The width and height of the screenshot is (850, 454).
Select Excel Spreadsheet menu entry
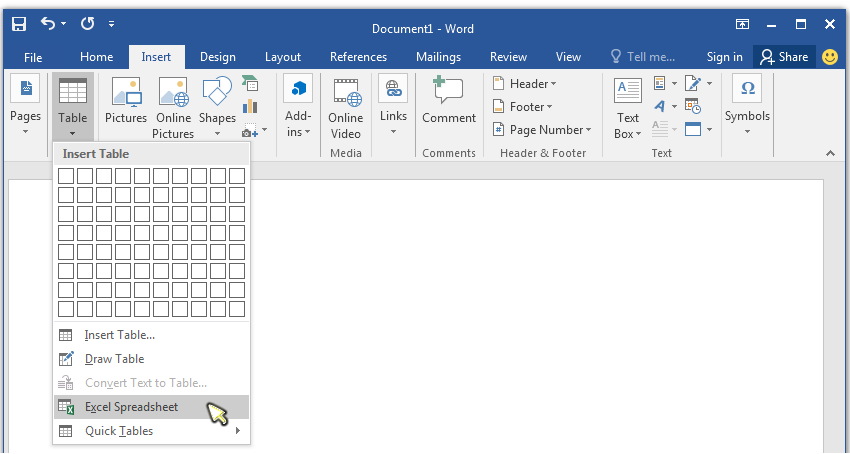[152, 407]
